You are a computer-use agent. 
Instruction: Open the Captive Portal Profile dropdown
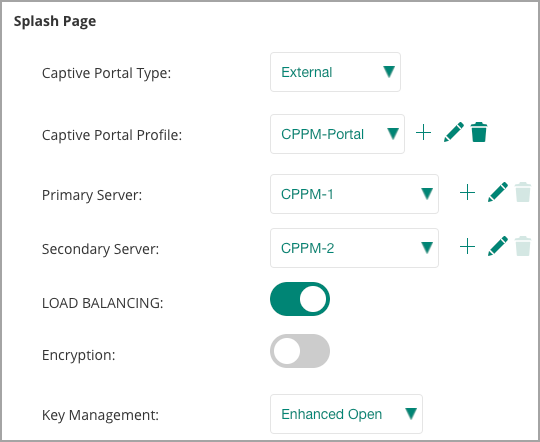point(338,134)
